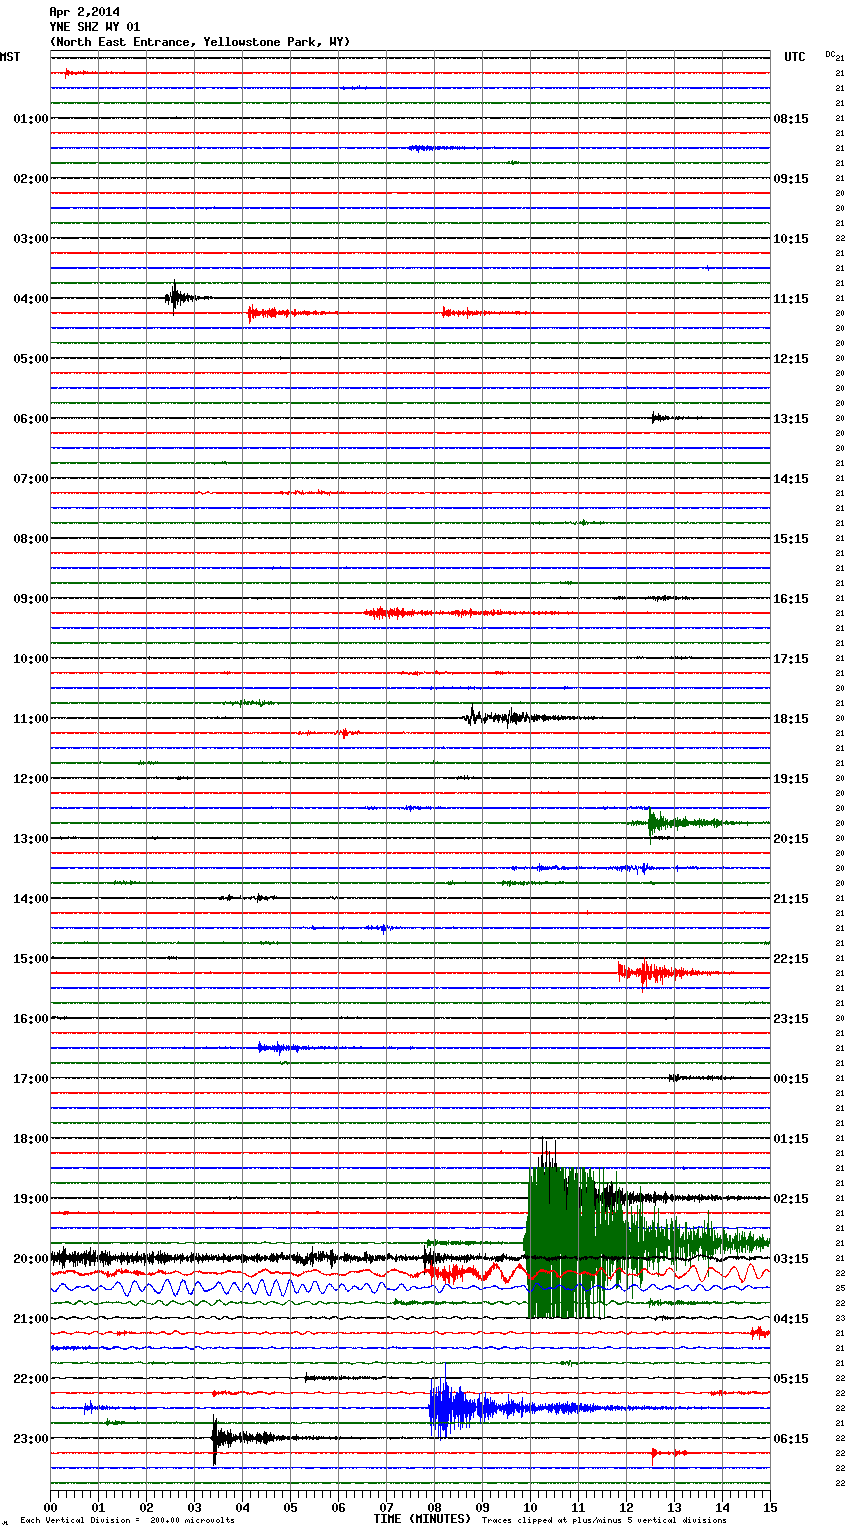850x1534 pixels.
Task: Click the '03:15' UTC time label
Action: (791, 1259)
